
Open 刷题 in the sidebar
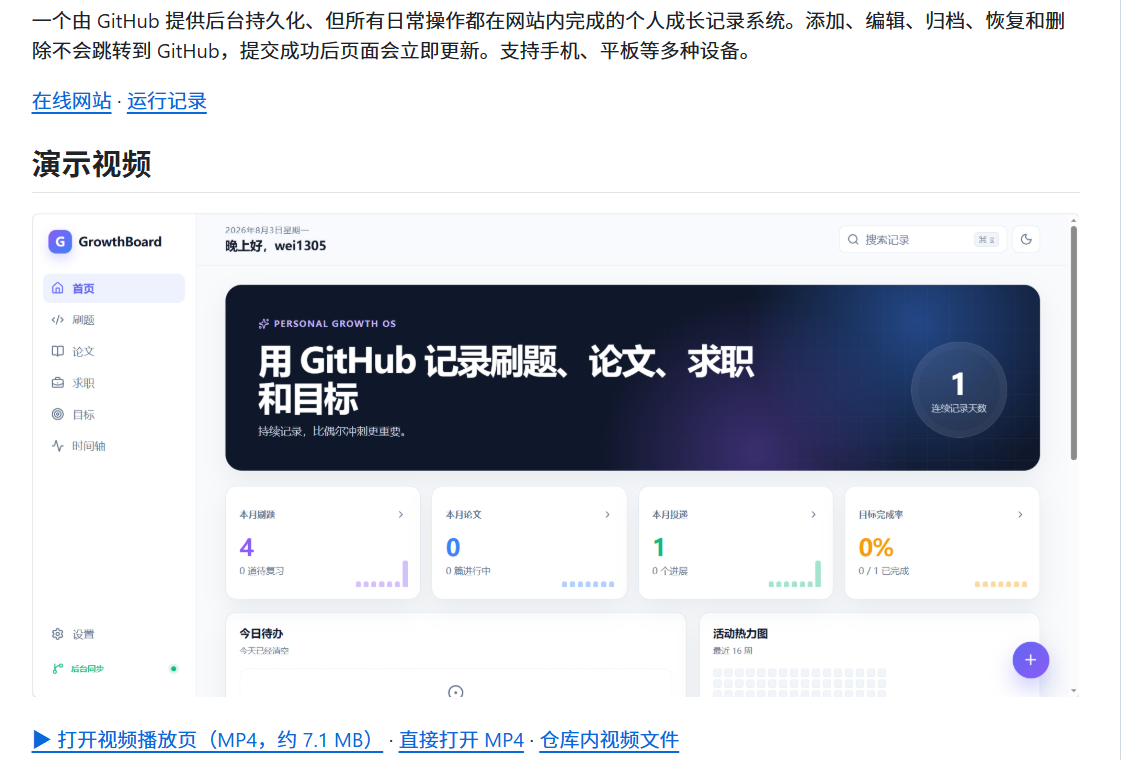pyautogui.click(x=114, y=320)
